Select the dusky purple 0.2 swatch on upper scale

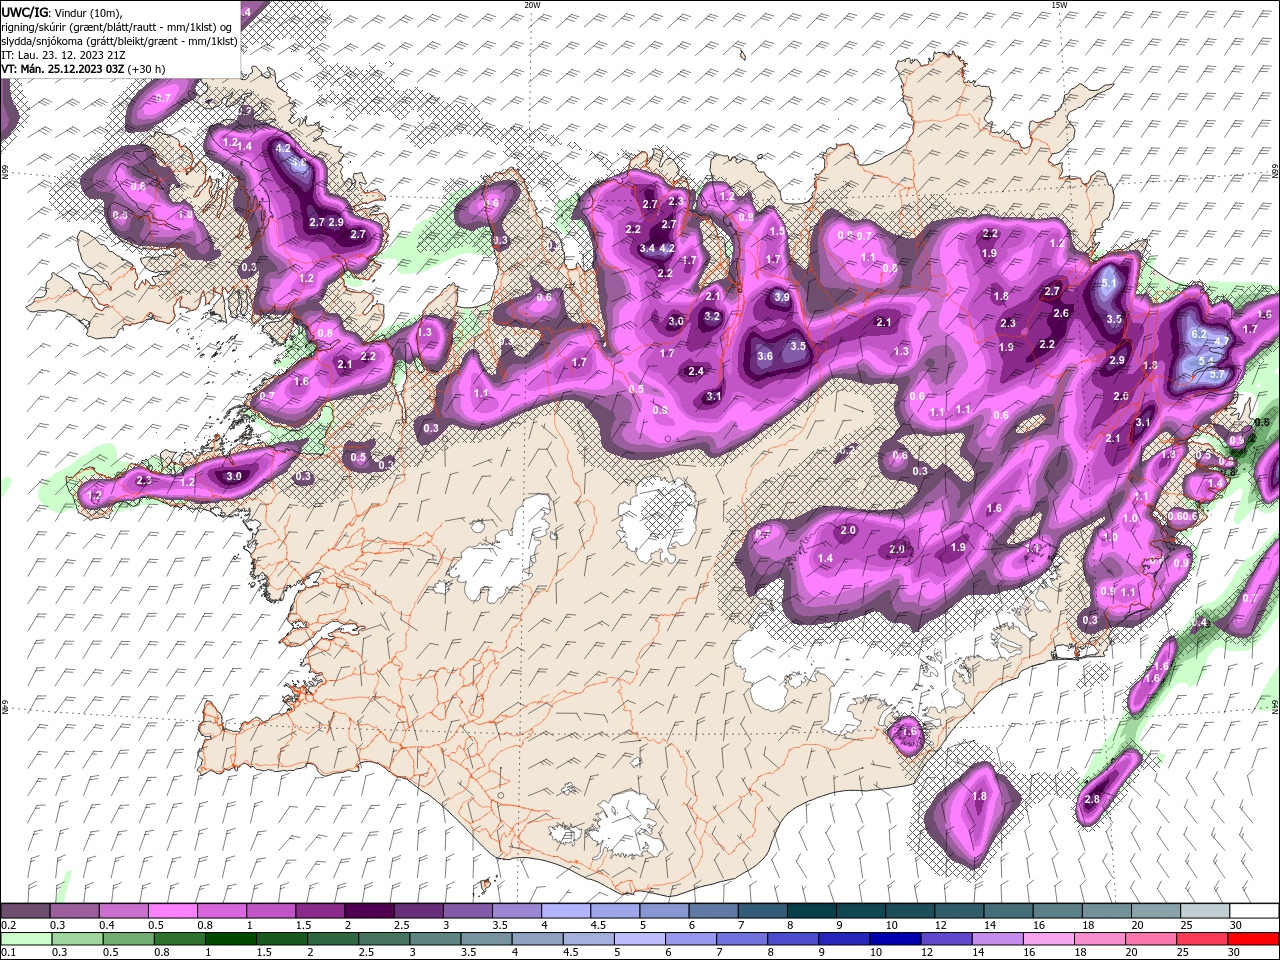[25, 911]
